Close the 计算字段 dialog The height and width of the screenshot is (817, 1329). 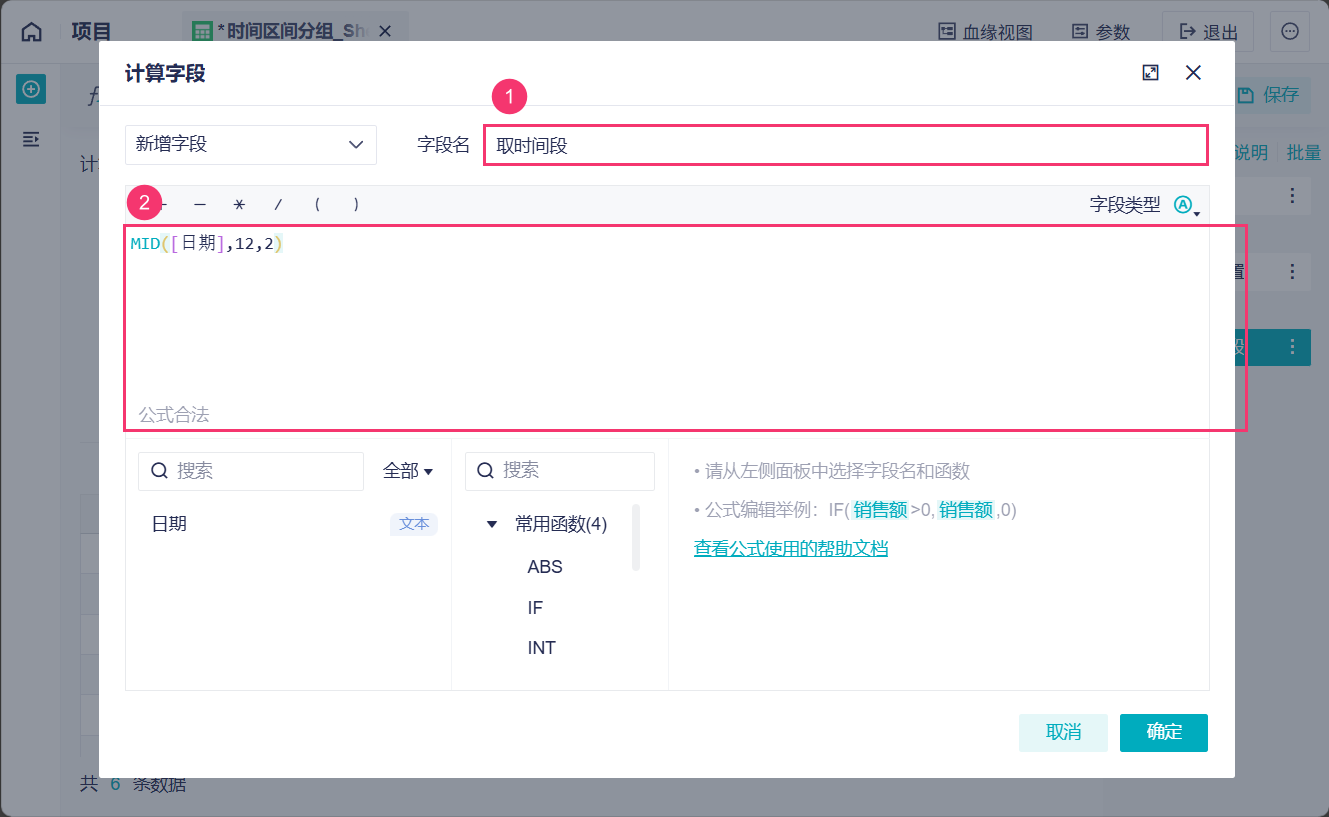click(x=1193, y=73)
